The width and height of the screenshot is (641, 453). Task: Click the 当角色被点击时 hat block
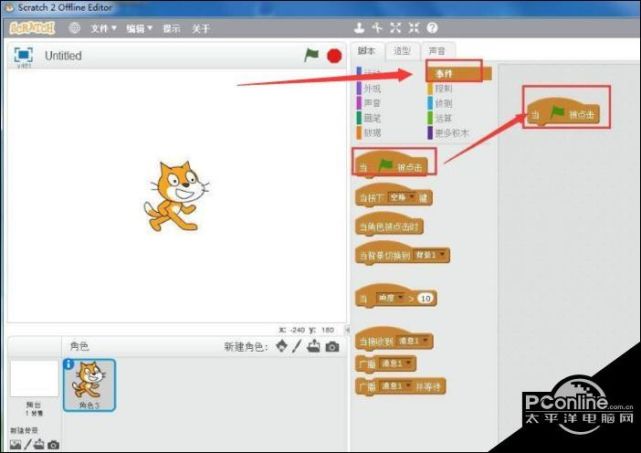tap(389, 224)
